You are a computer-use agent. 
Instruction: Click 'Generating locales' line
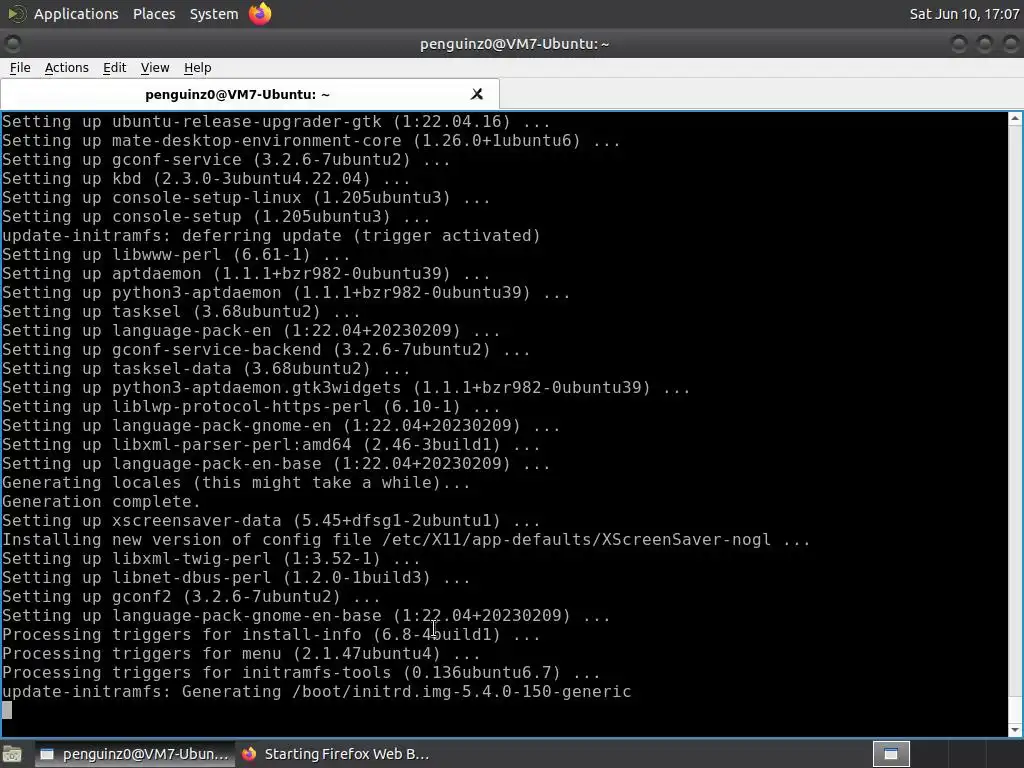[236, 483]
